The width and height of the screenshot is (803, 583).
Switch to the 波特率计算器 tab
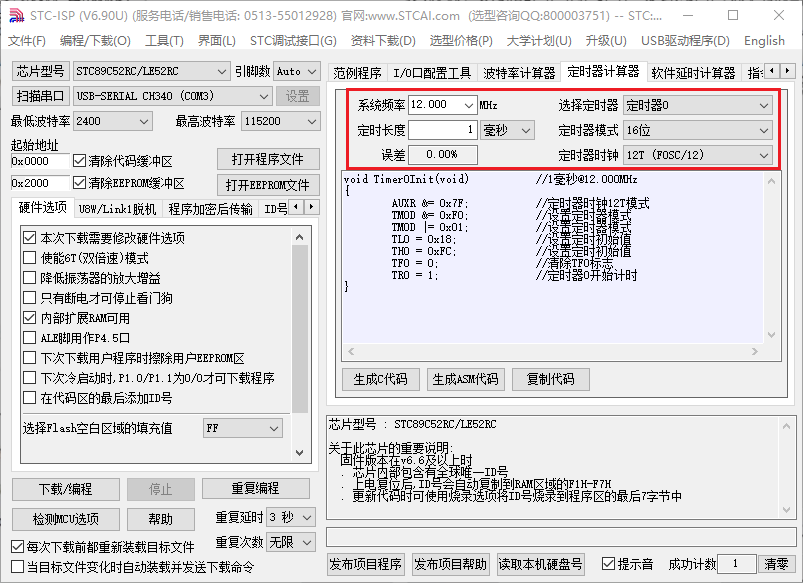click(x=519, y=73)
